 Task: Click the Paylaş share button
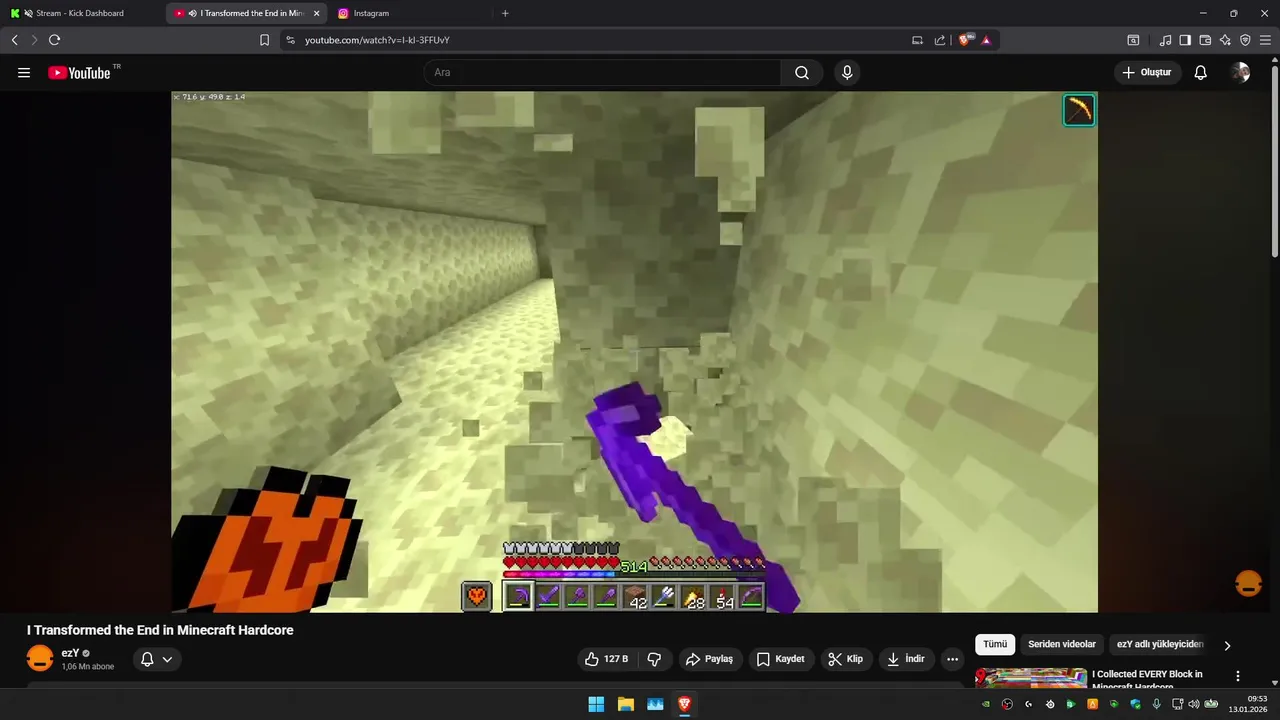click(709, 659)
